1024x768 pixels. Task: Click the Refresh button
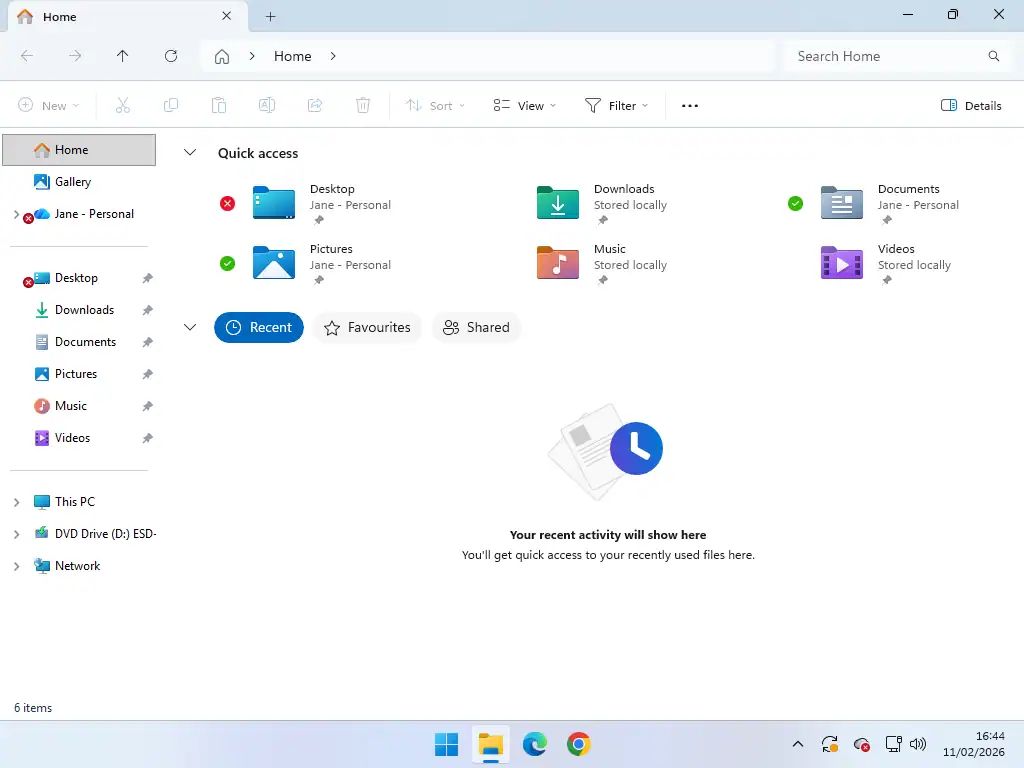(171, 56)
